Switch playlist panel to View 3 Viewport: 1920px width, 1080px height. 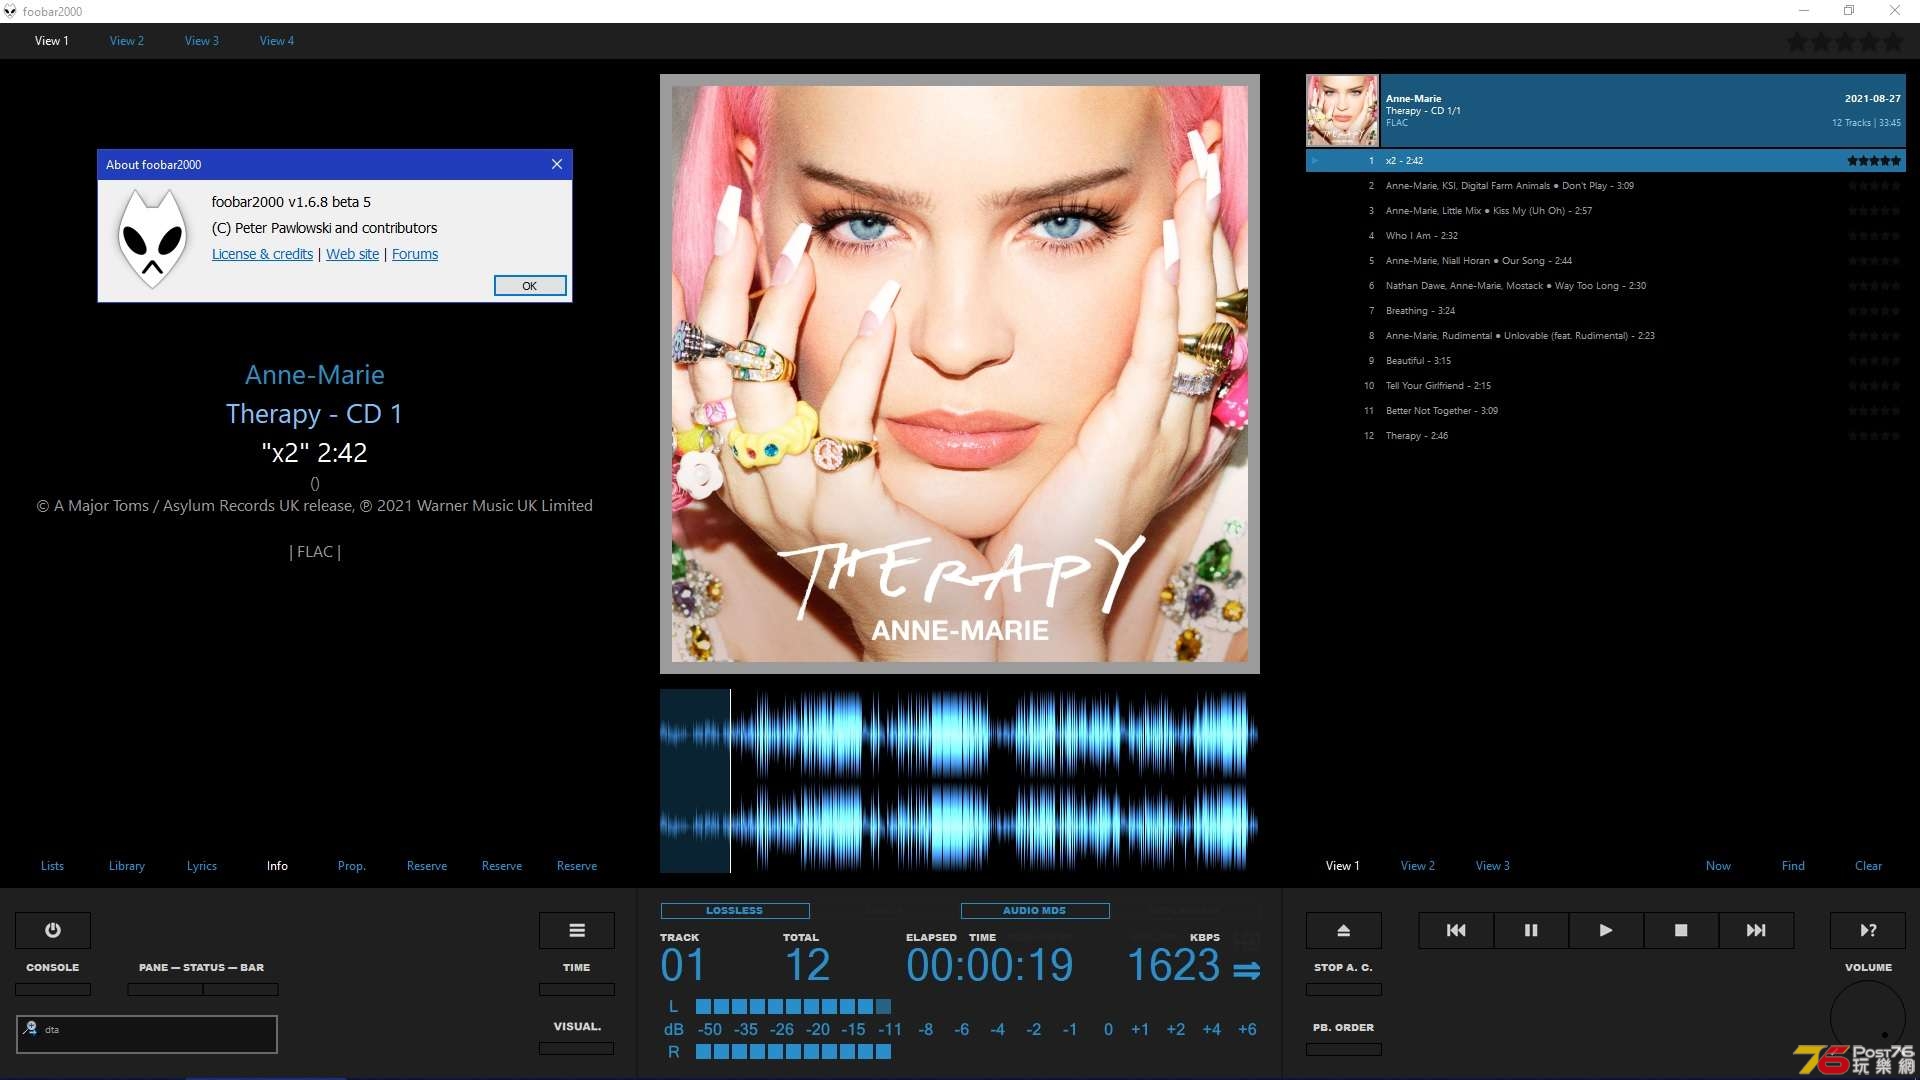[1493, 866]
